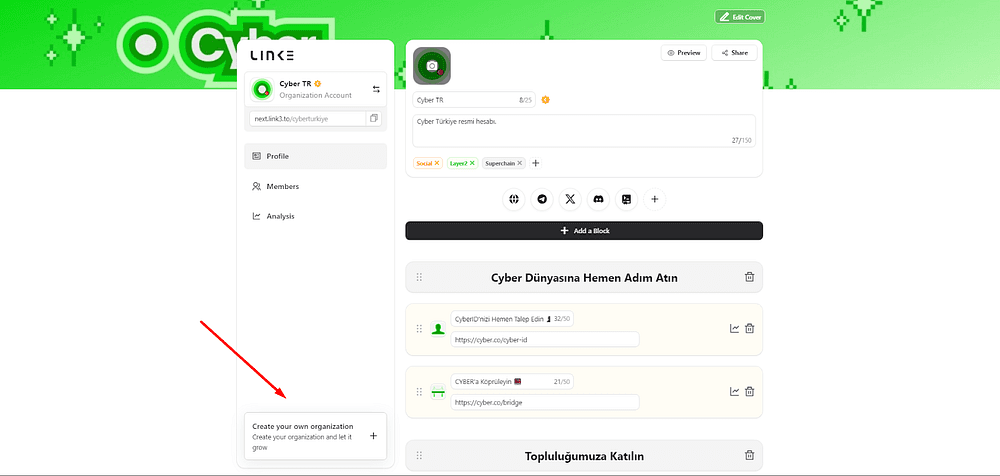The height and width of the screenshot is (476, 1000).
Task: Click the Cyber TR name input field
Action: pos(474,100)
